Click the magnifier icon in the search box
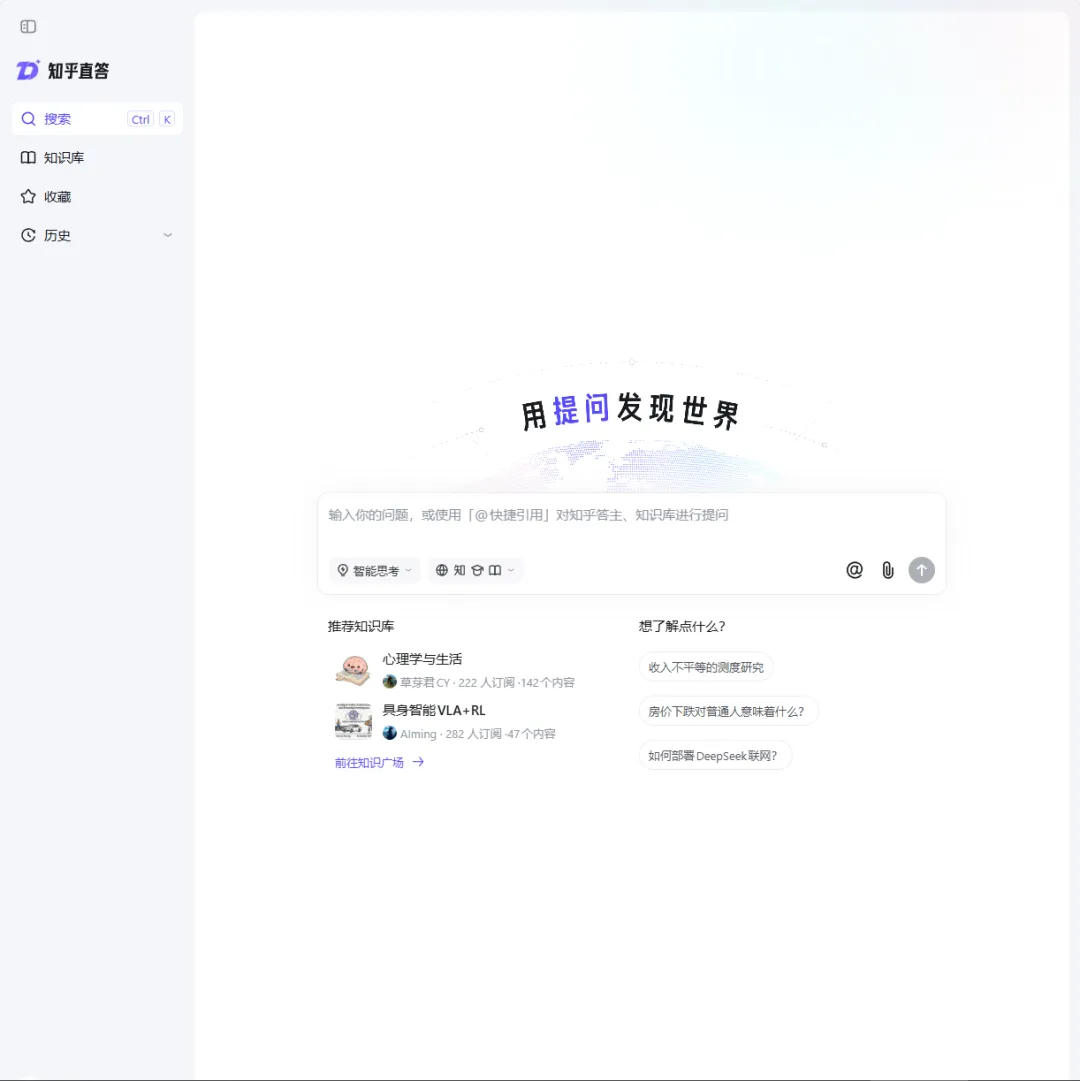Image resolution: width=1080 pixels, height=1081 pixels. point(28,119)
